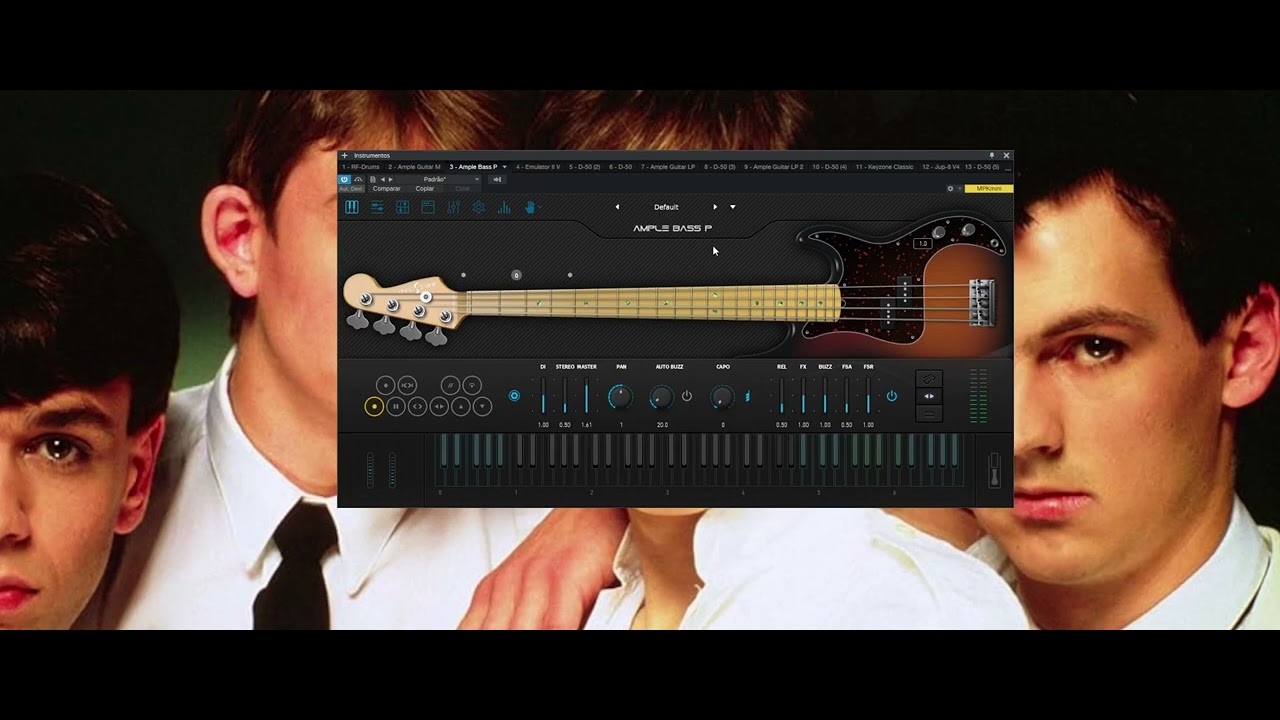1280x720 pixels.
Task: Go to previous DAW preset arrow
Action: click(382, 180)
